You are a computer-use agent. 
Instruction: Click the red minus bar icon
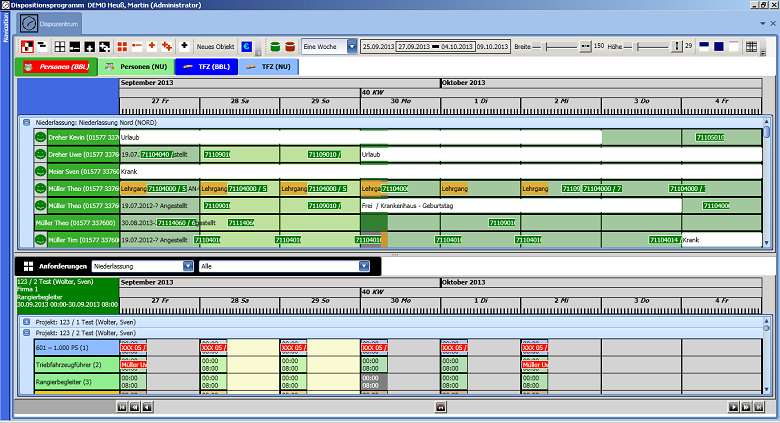click(137, 46)
